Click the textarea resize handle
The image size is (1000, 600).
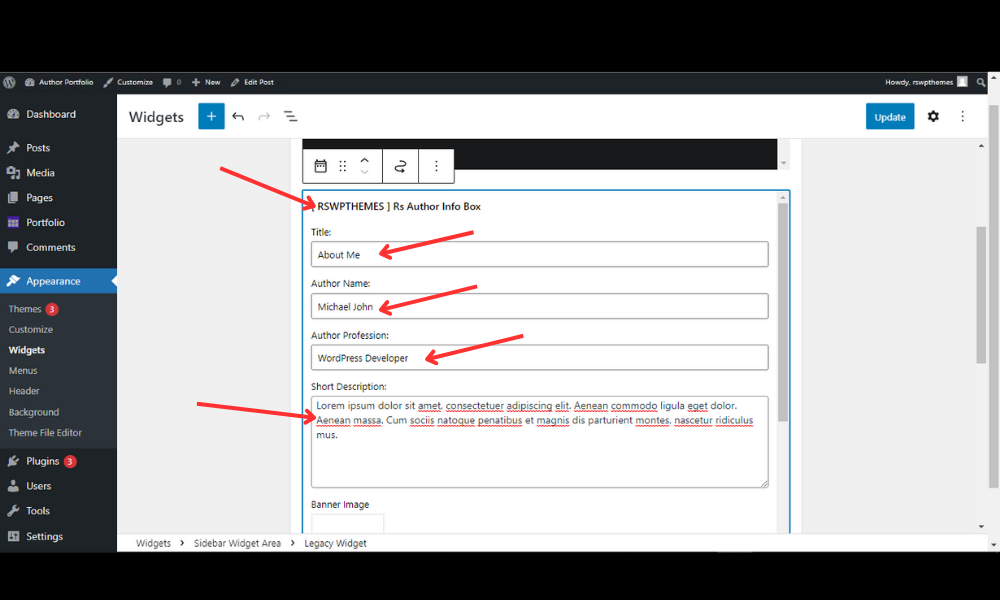(764, 483)
